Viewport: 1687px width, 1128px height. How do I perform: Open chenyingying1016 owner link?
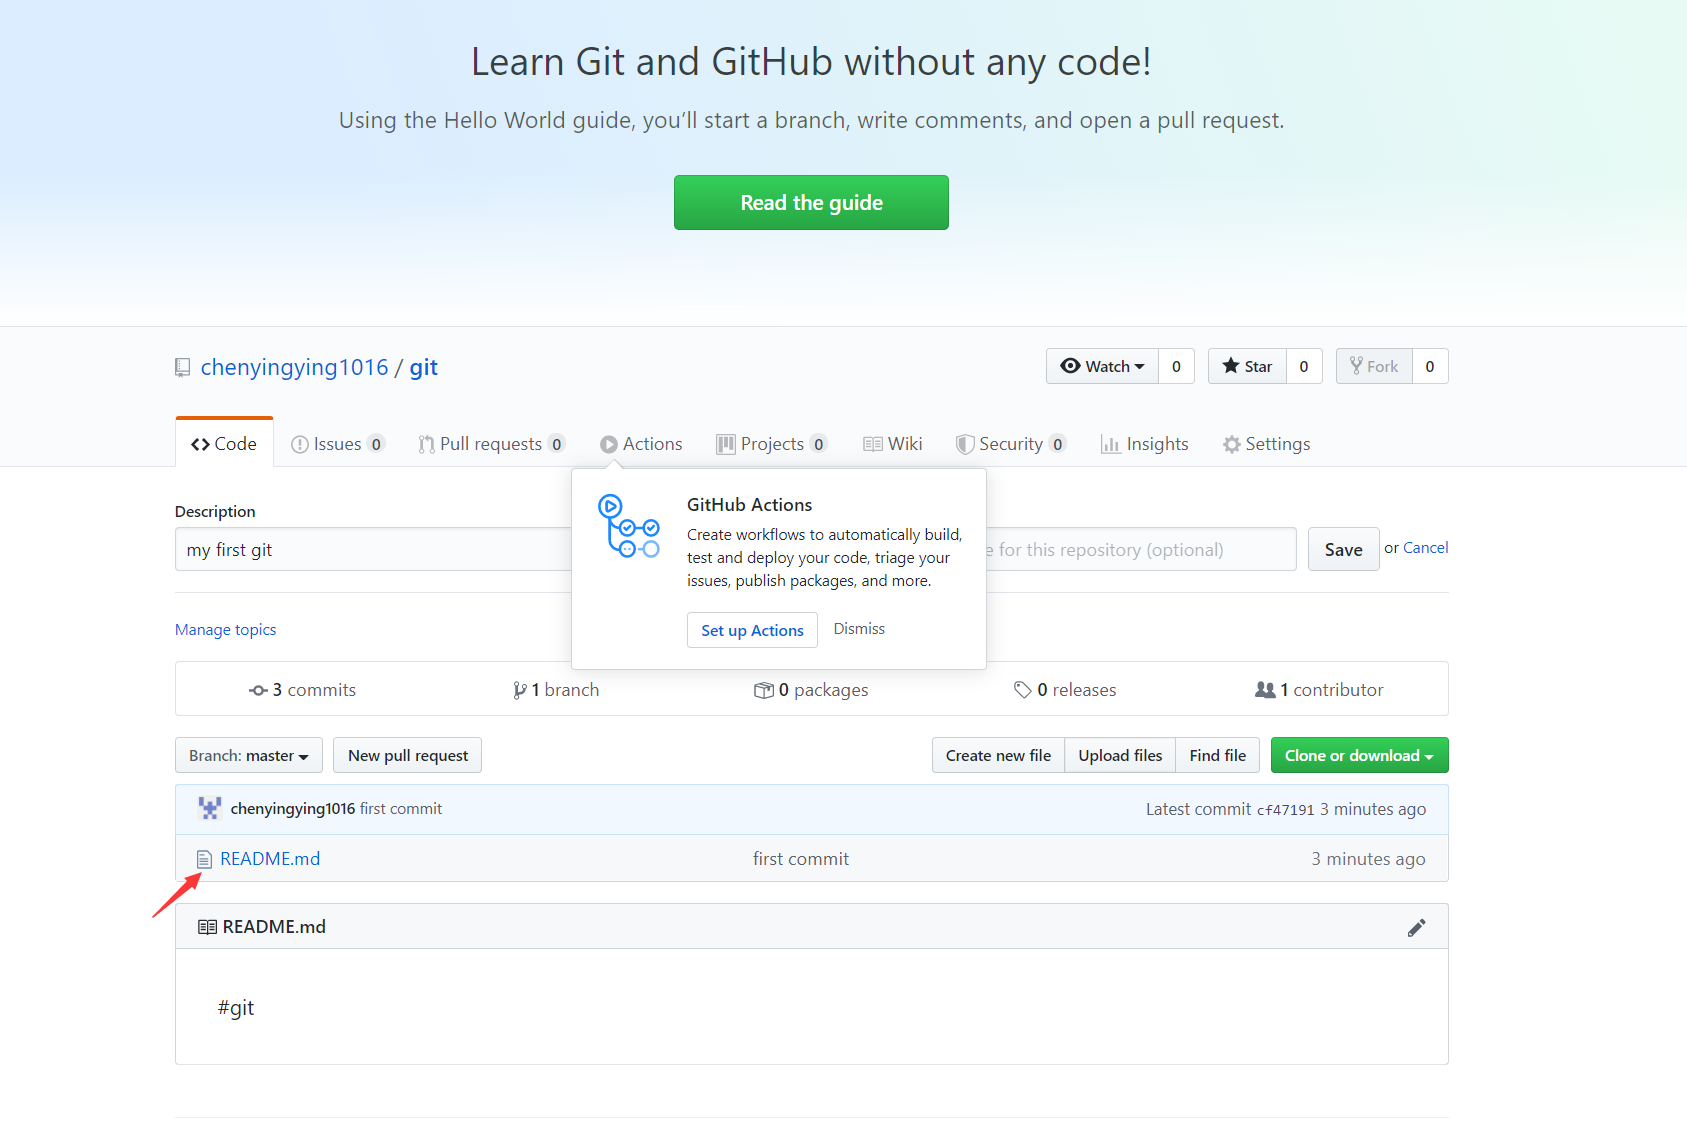pos(294,367)
